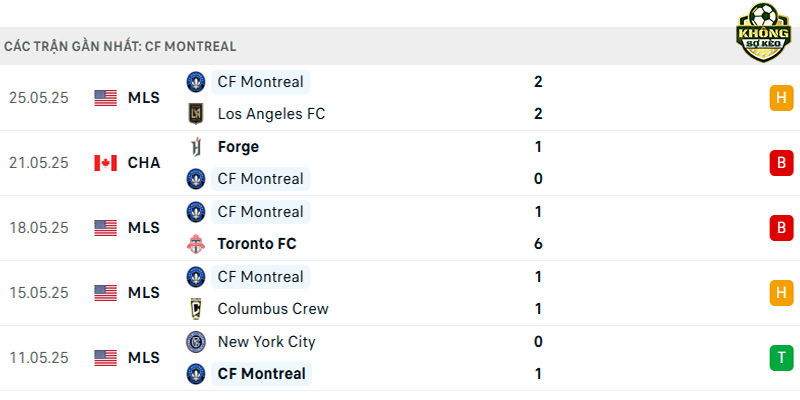800x400 pixels.
Task: Click the Columbus Crew crest icon
Action: (196, 309)
